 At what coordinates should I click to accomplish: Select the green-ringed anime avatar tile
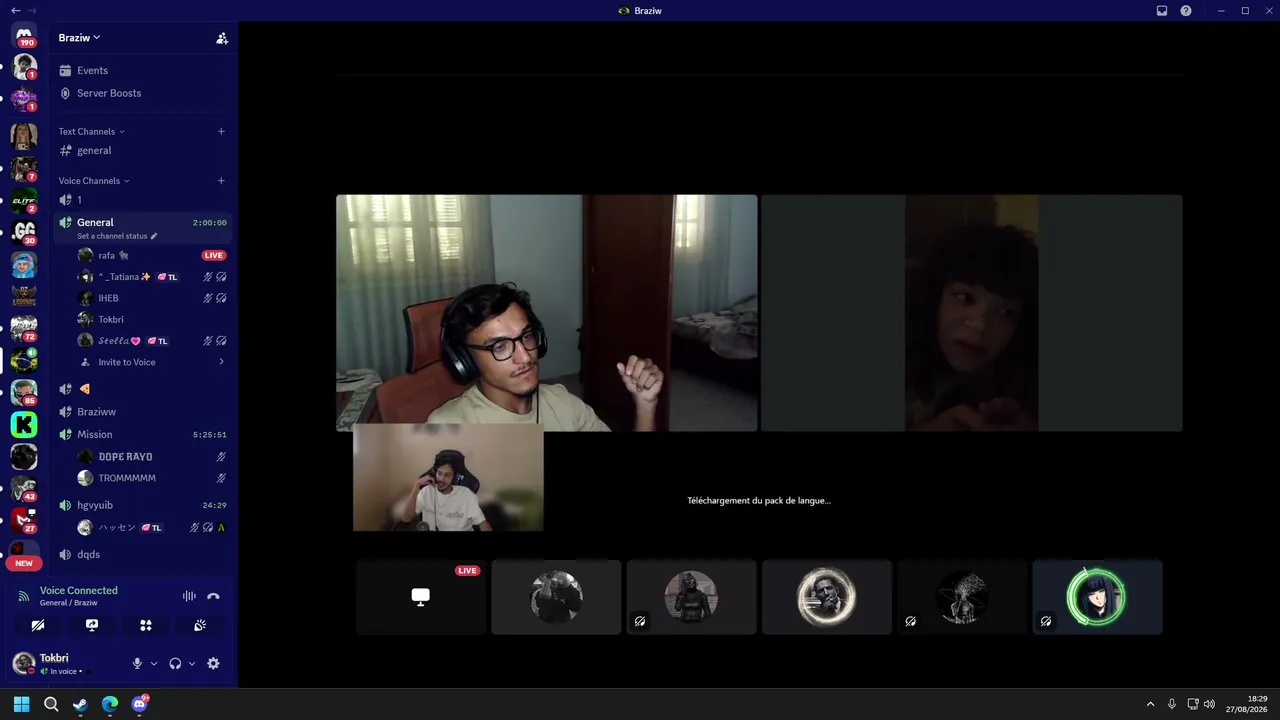pos(1097,597)
